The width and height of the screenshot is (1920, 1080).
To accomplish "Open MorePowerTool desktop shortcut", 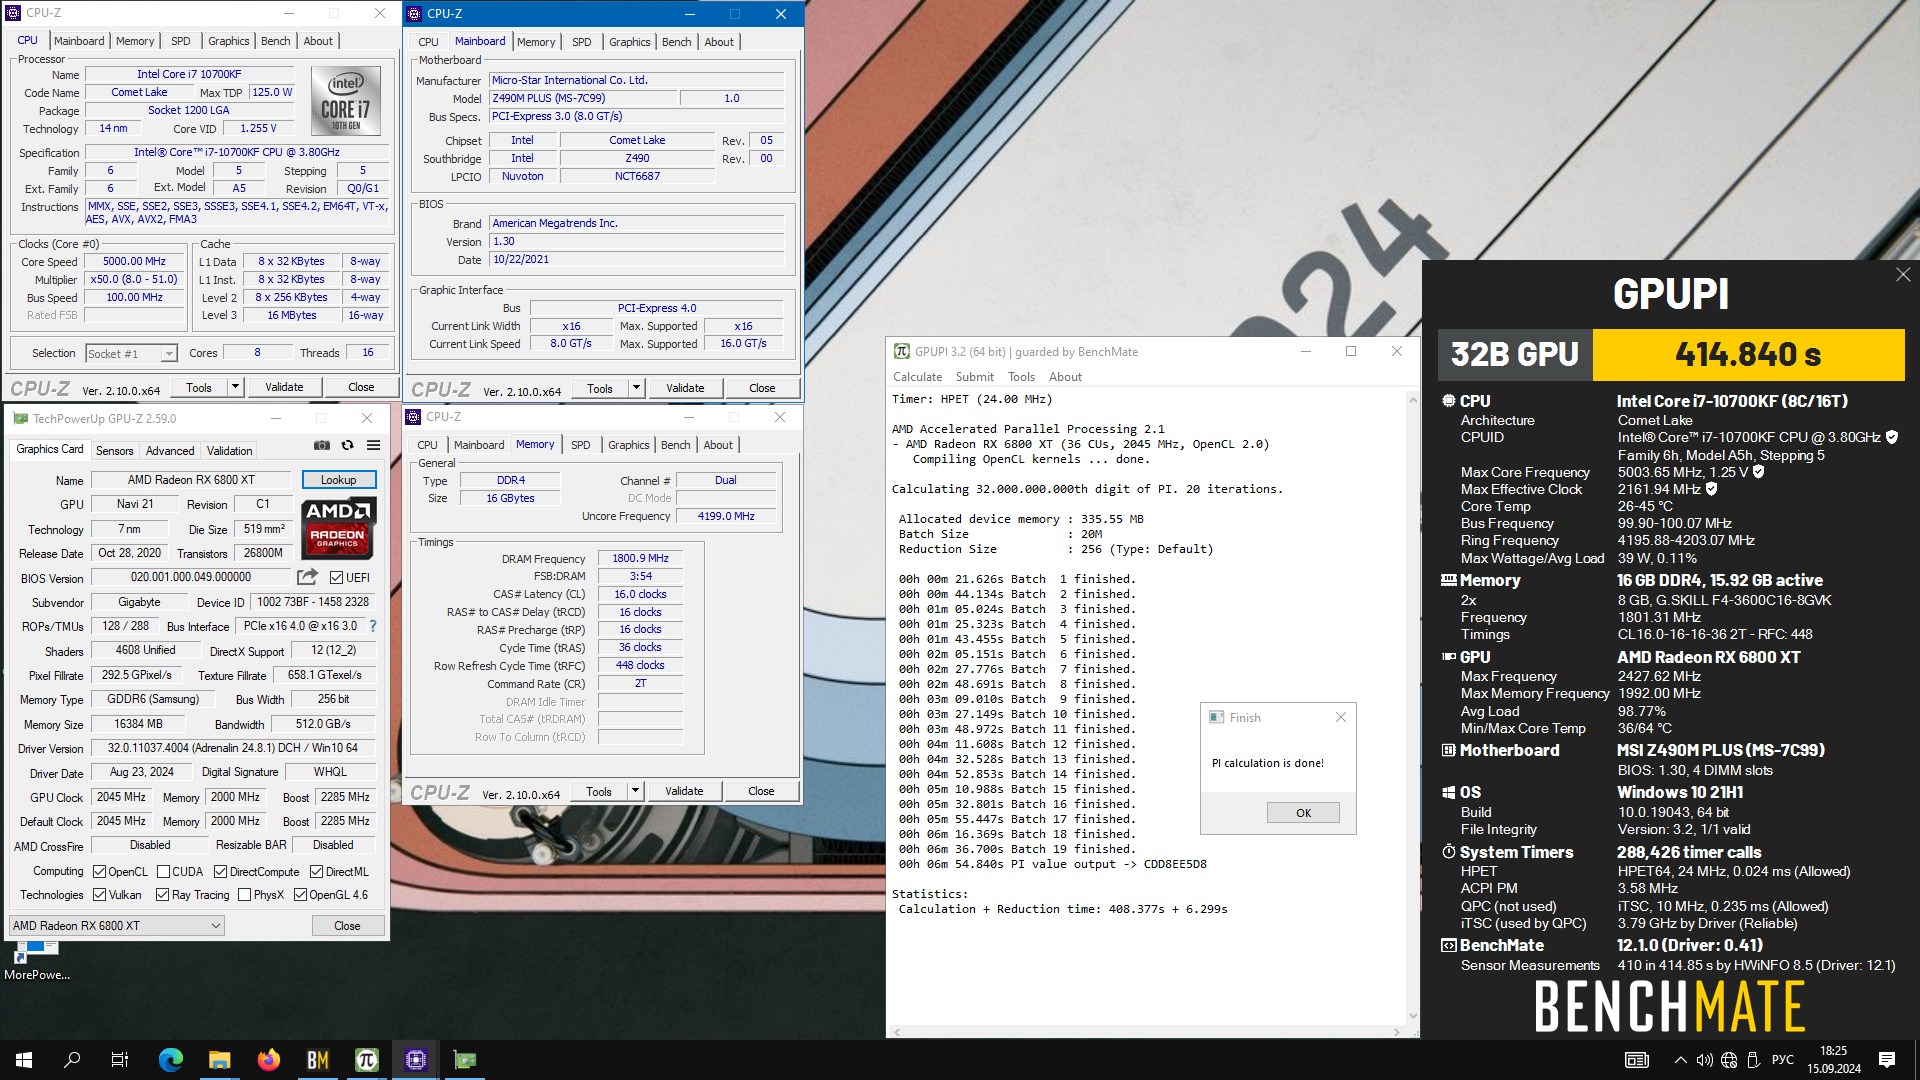I will point(37,962).
